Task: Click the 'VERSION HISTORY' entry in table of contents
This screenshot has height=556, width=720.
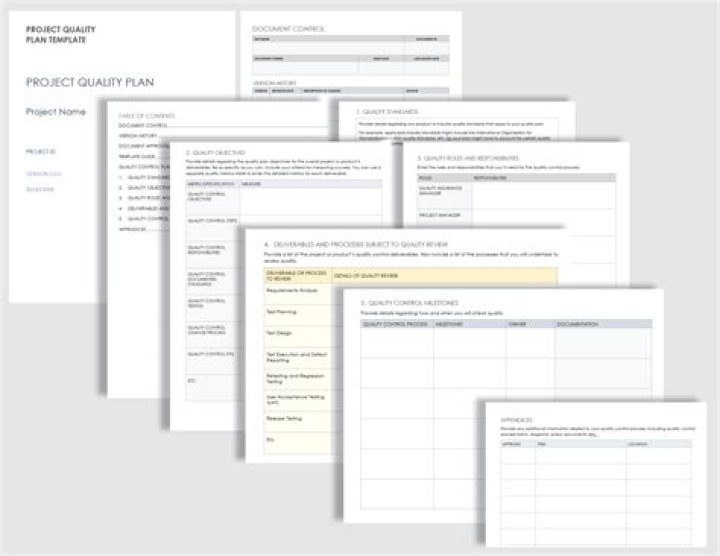Action: pyautogui.click(x=138, y=136)
